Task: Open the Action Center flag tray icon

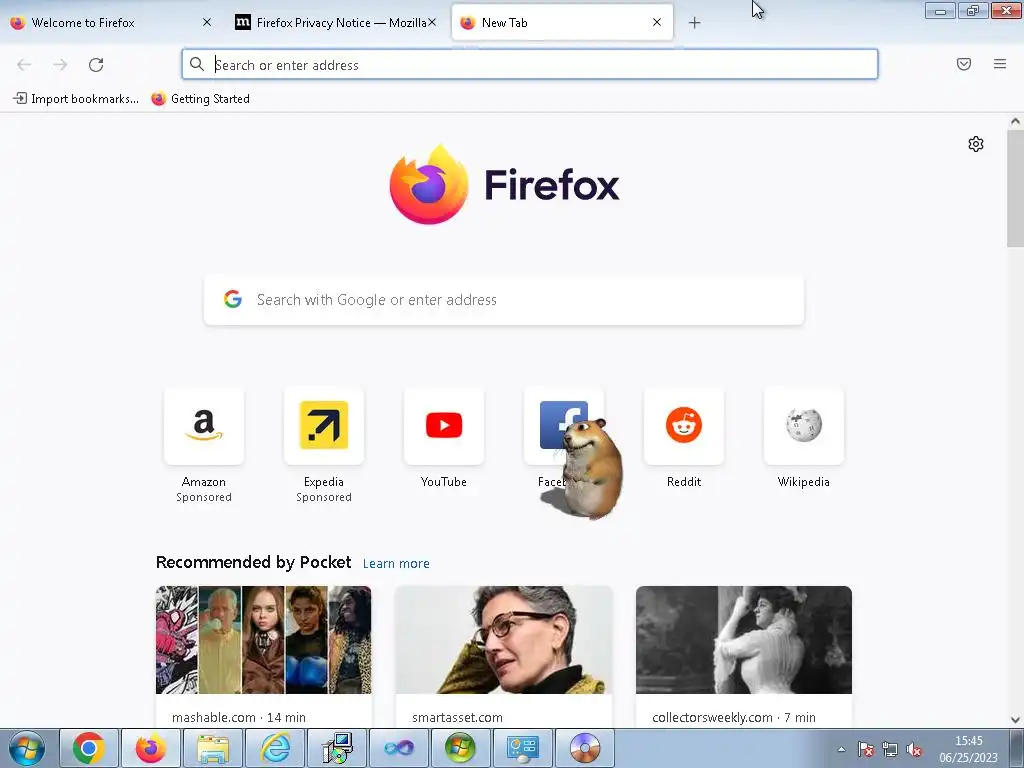Action: pyautogui.click(x=865, y=750)
